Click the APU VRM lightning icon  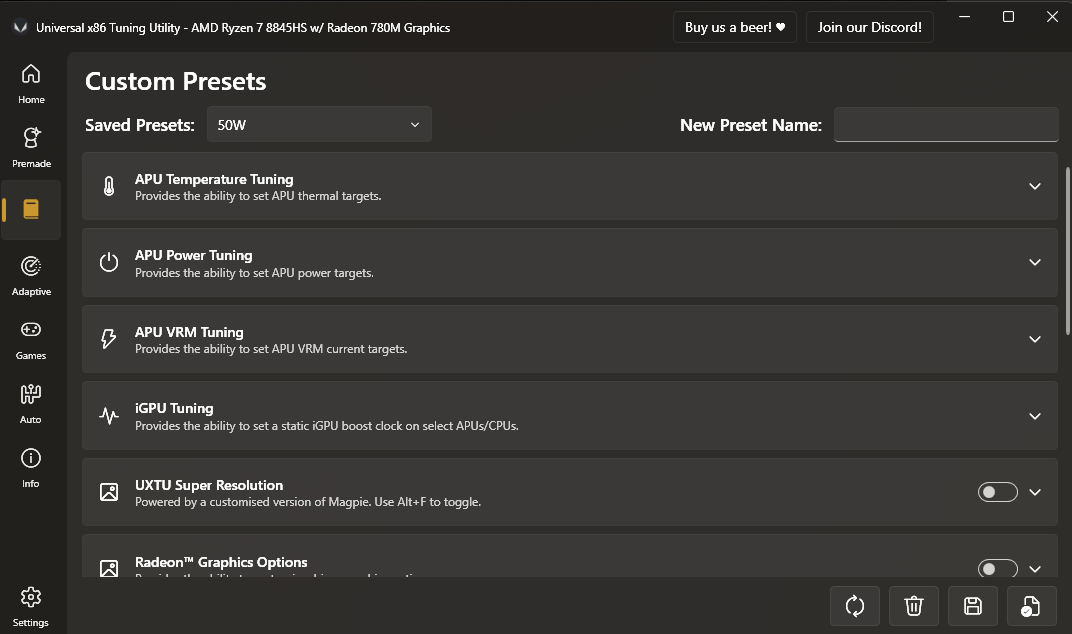pos(109,339)
